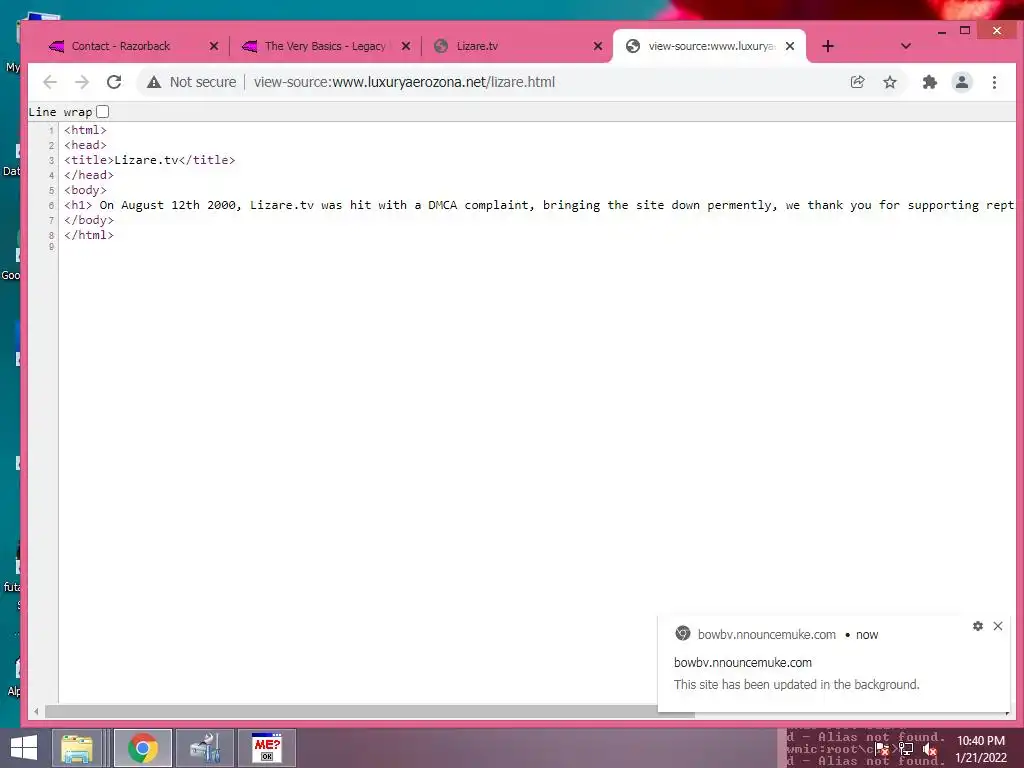Open a new browser tab
Viewport: 1024px width, 768px height.
tap(827, 46)
